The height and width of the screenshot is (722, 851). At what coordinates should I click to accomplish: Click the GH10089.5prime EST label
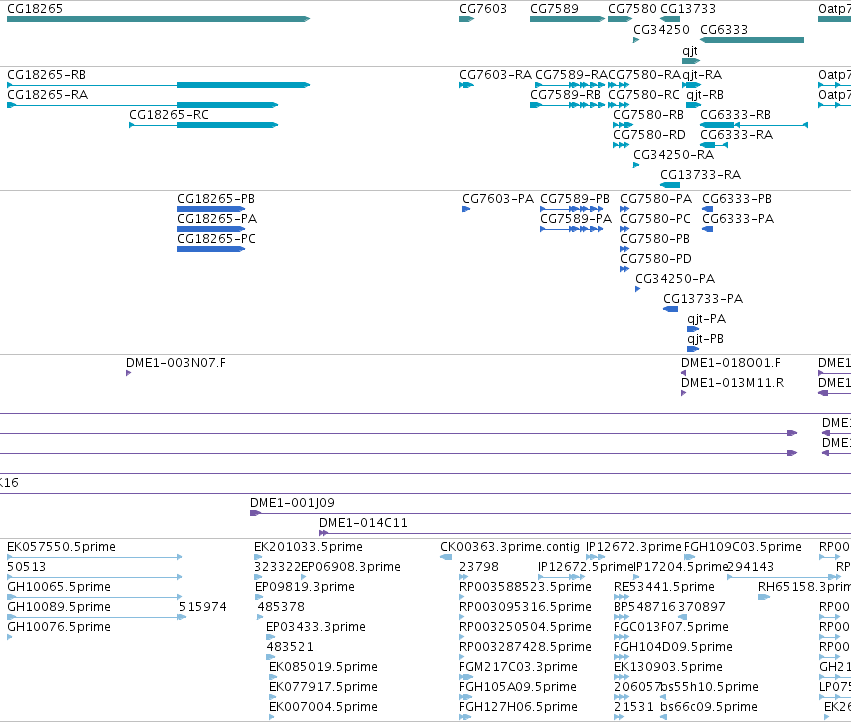point(59,607)
